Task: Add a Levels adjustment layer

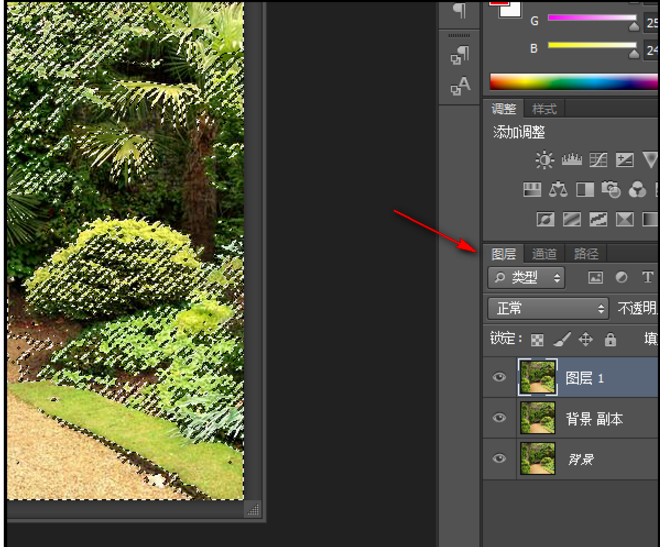Action: 572,160
